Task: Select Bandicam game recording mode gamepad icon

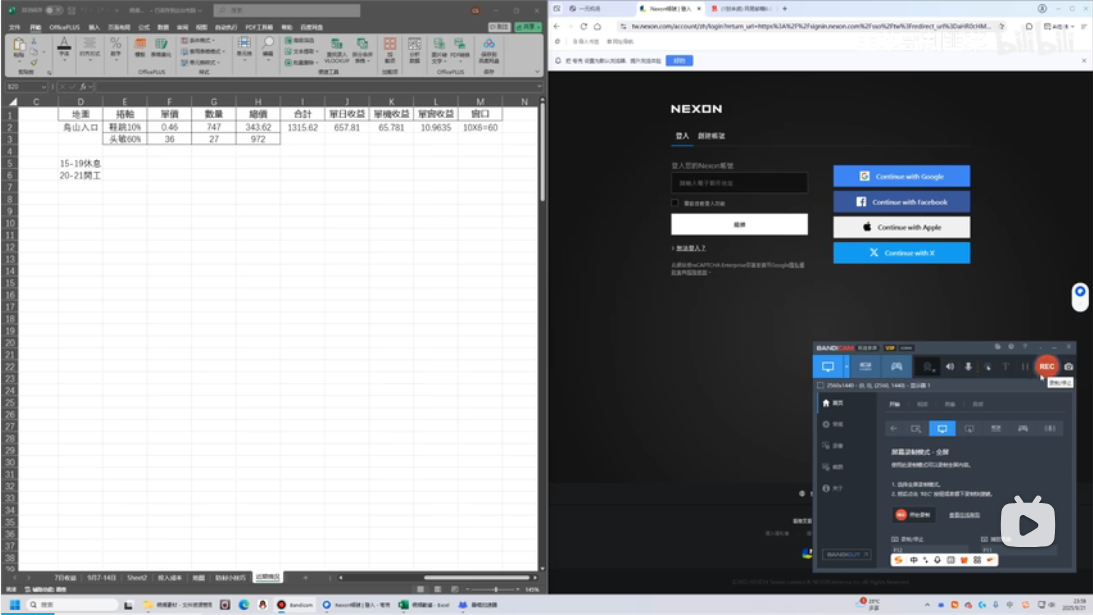Action: [x=896, y=366]
